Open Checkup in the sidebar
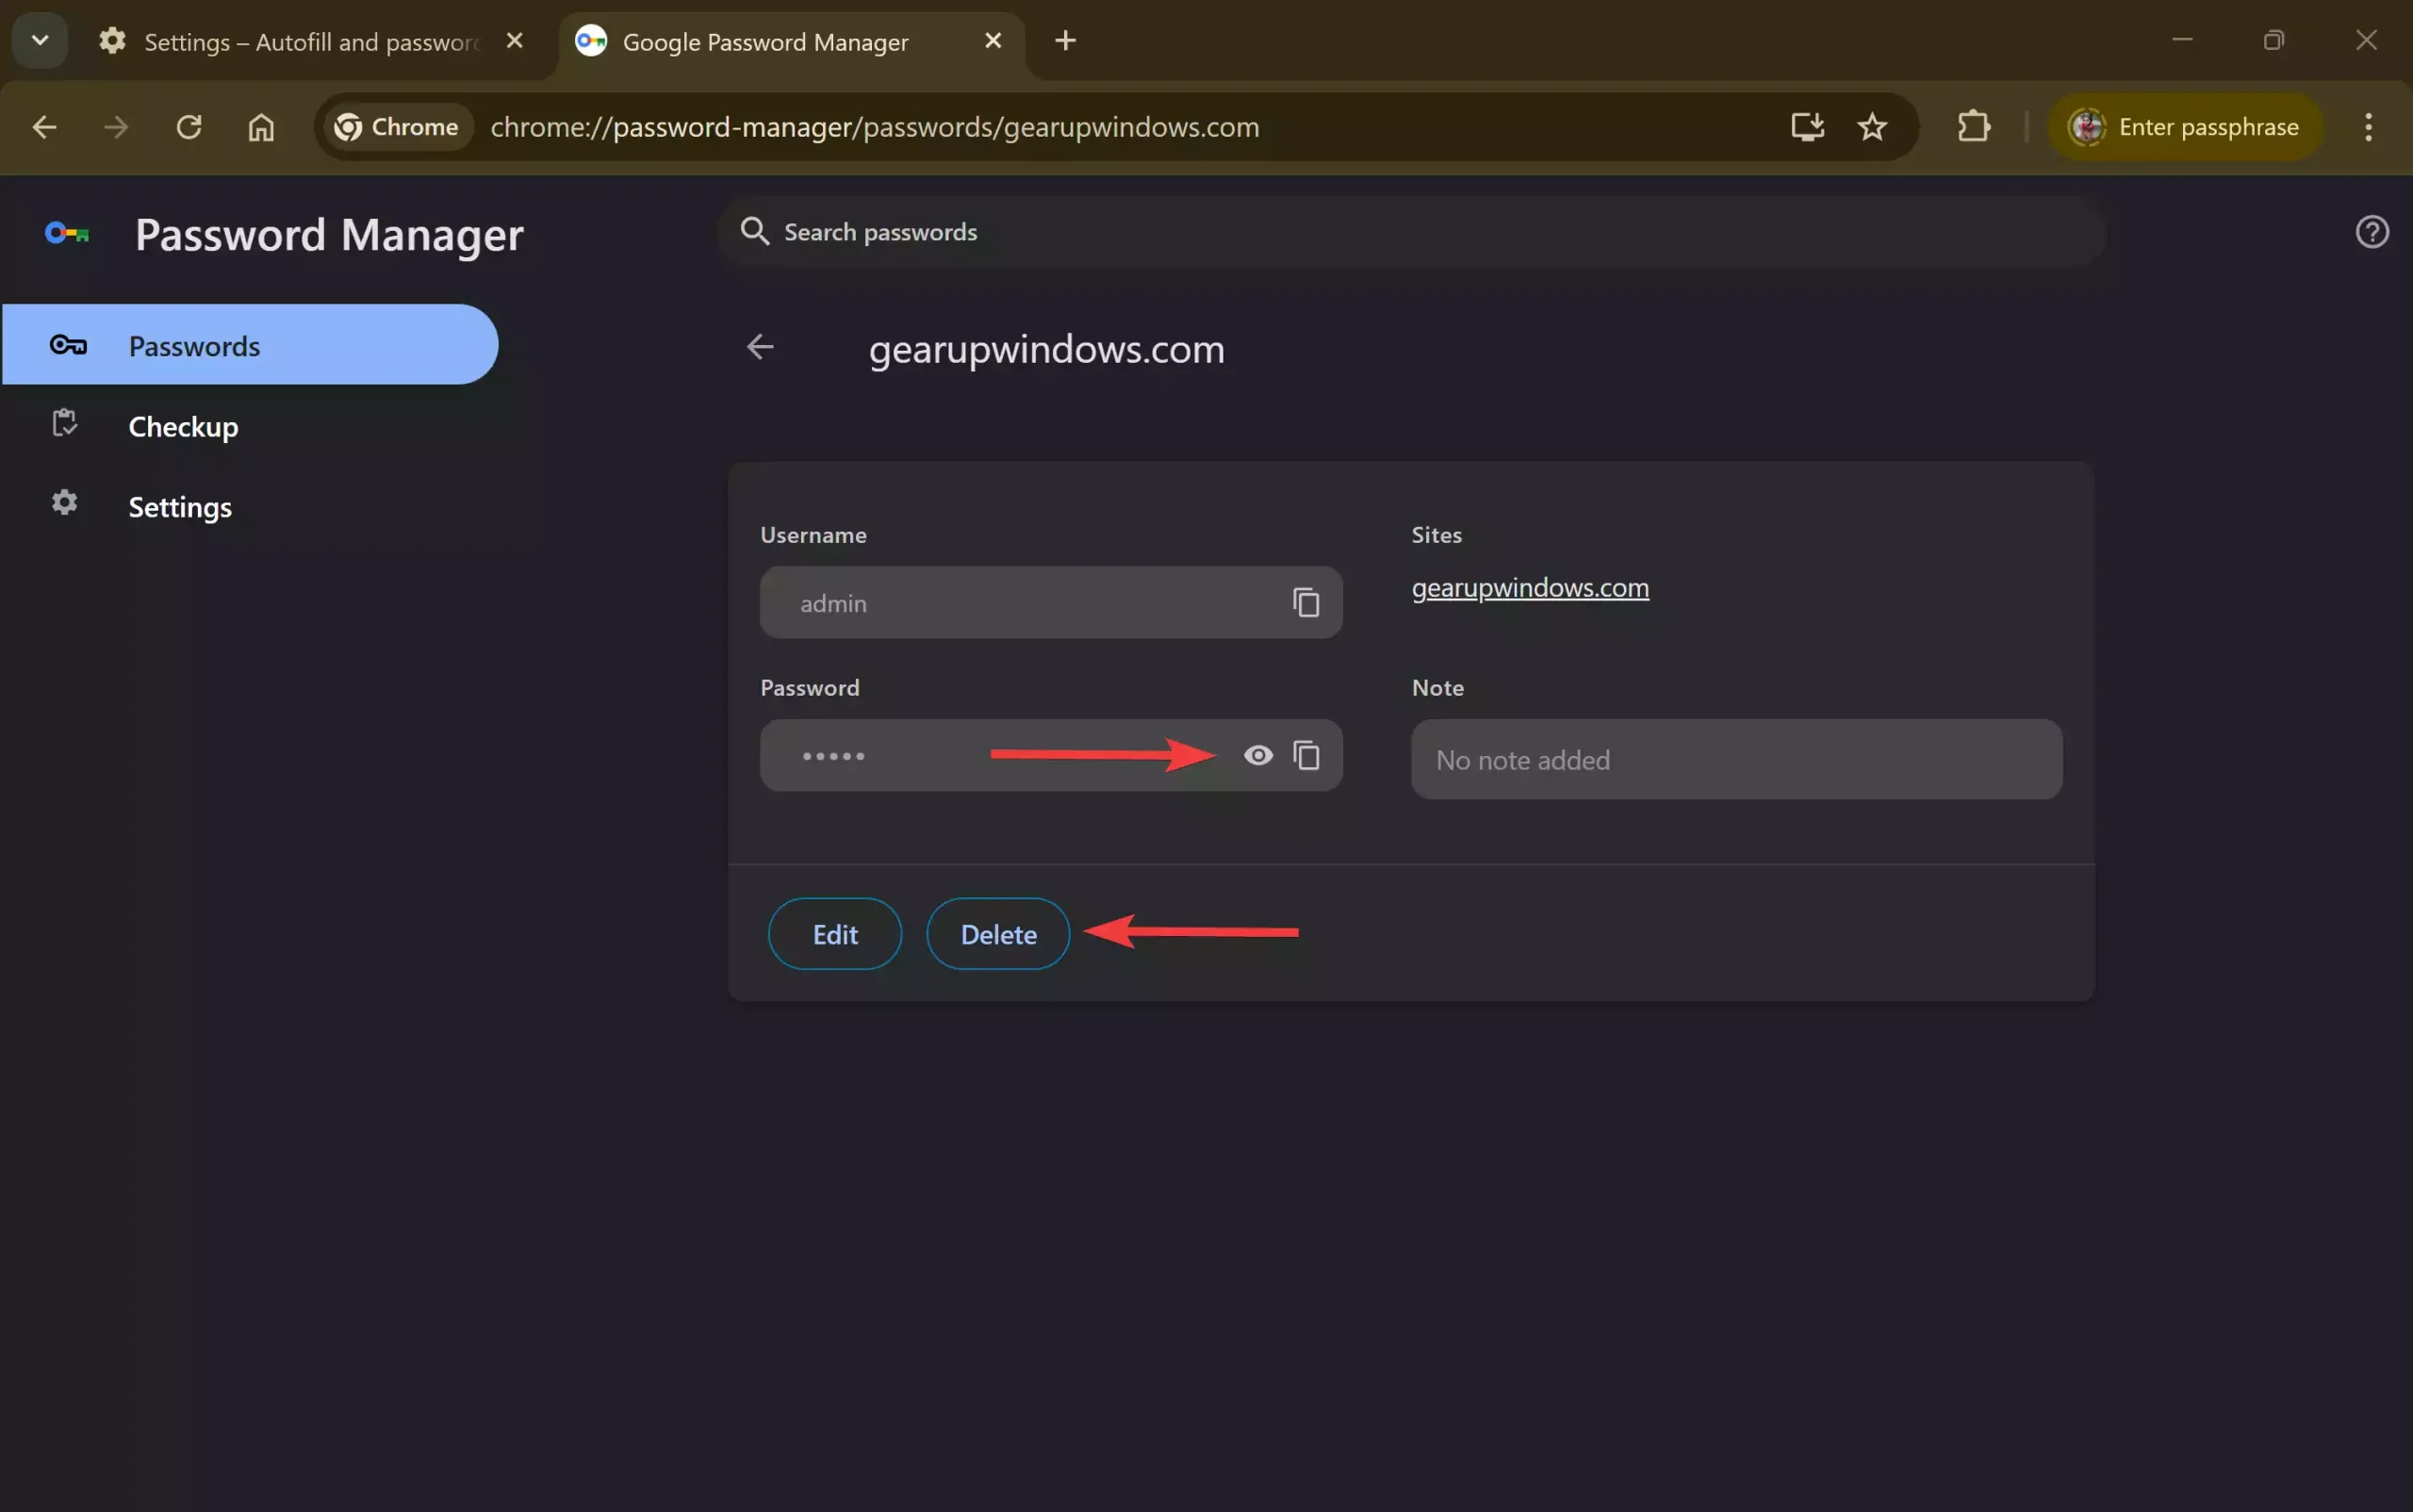 coord(183,427)
